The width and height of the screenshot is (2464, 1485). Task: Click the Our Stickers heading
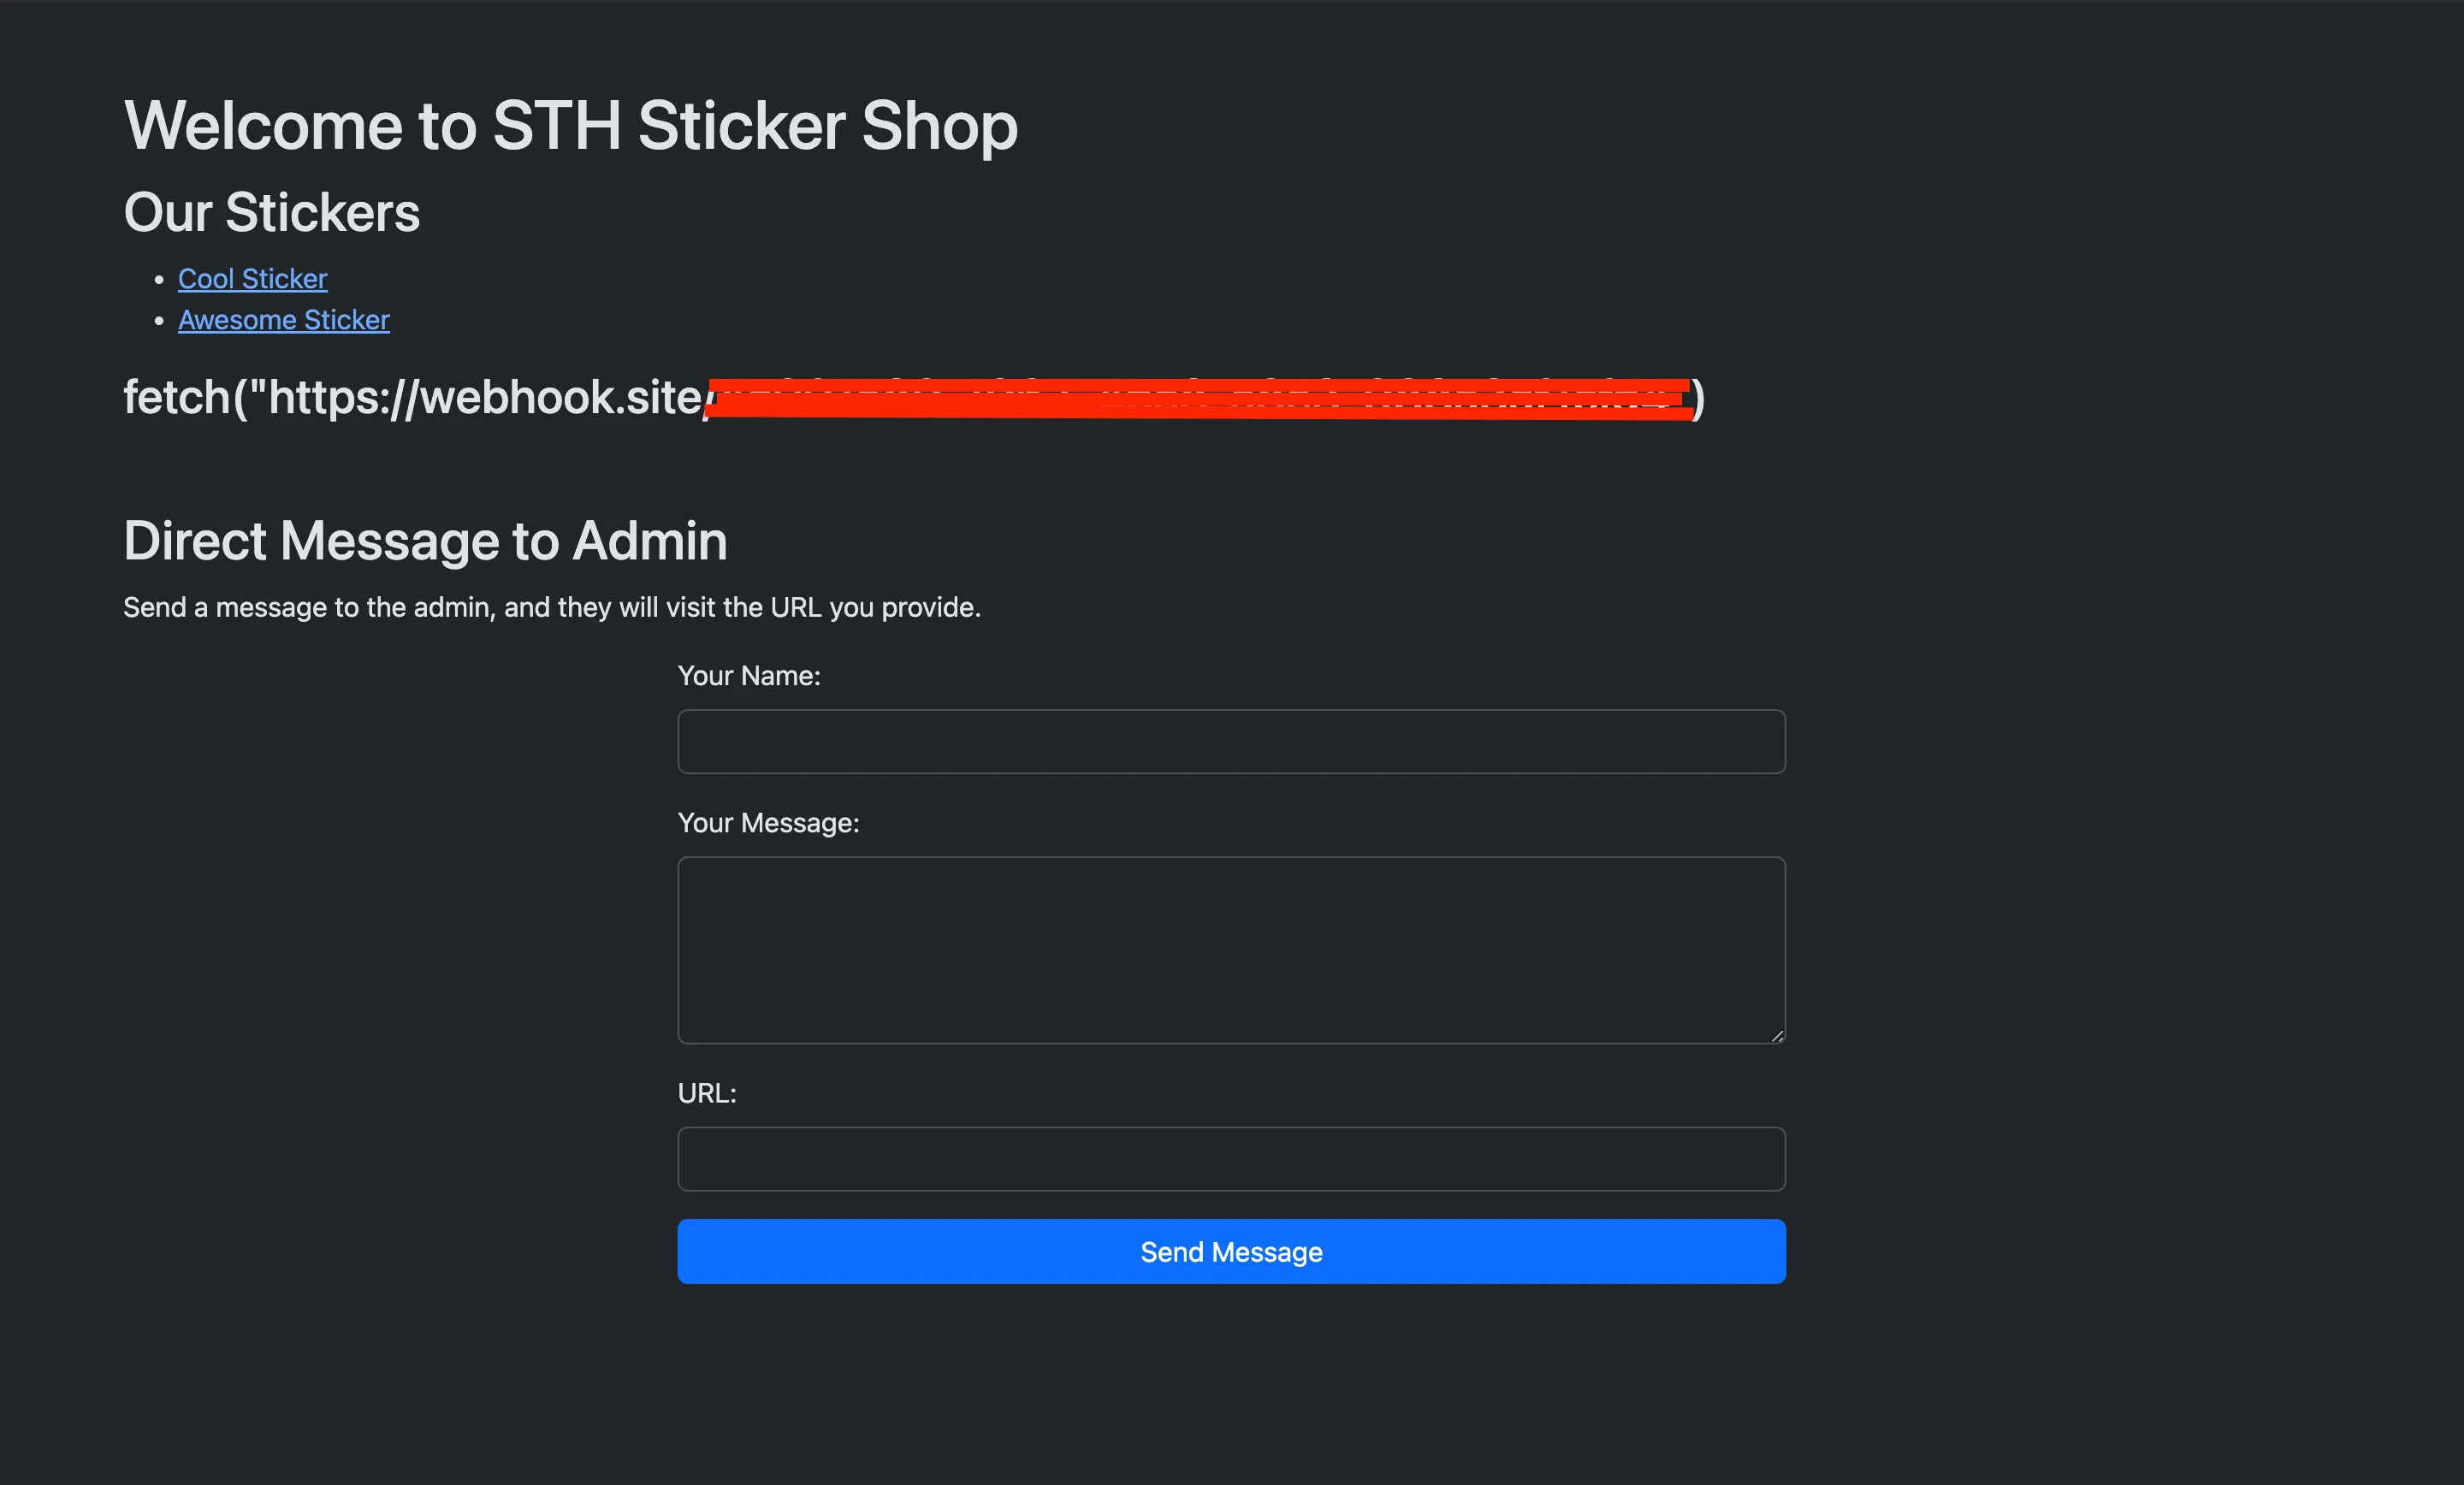272,212
